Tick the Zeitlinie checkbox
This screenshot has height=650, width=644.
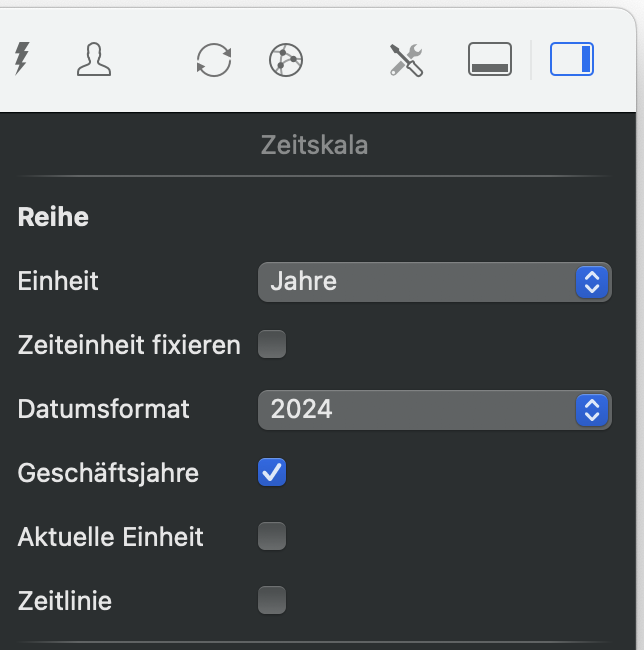(272, 600)
